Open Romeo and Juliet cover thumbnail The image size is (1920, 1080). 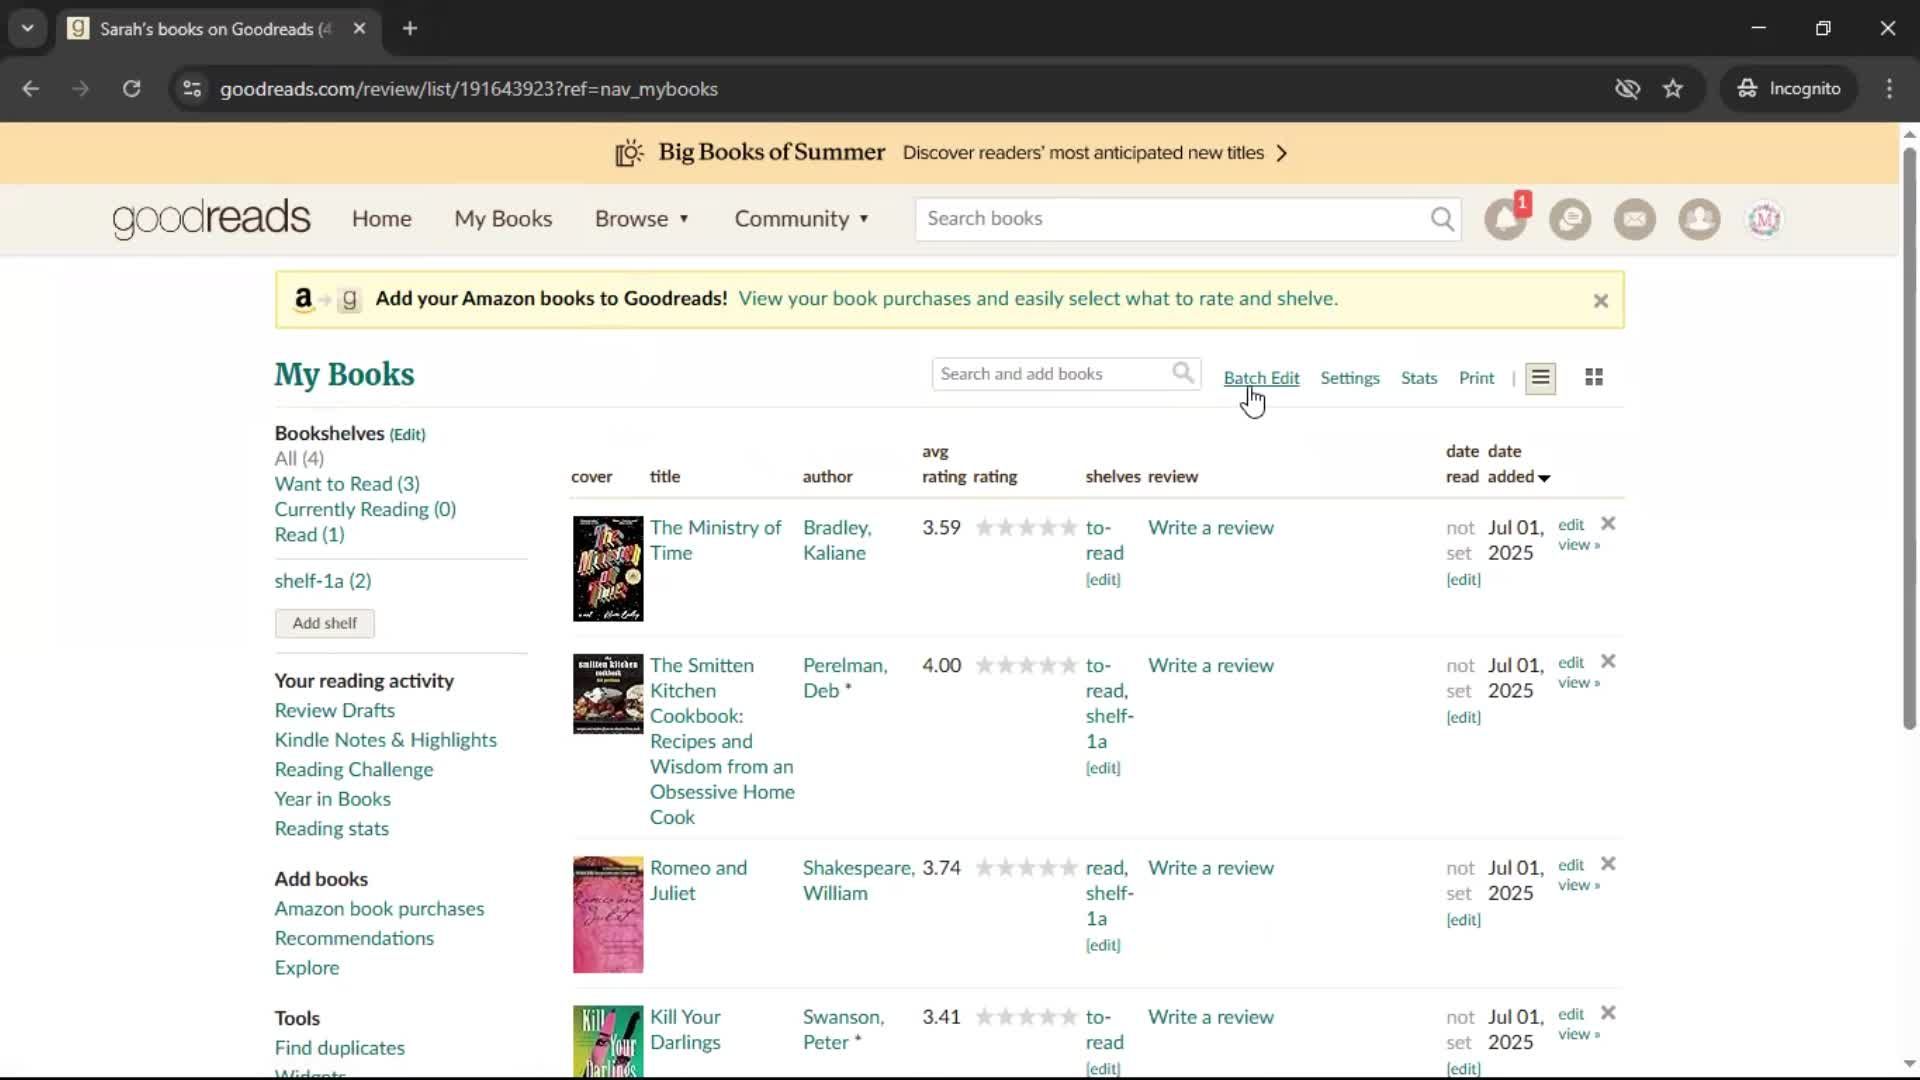click(607, 914)
